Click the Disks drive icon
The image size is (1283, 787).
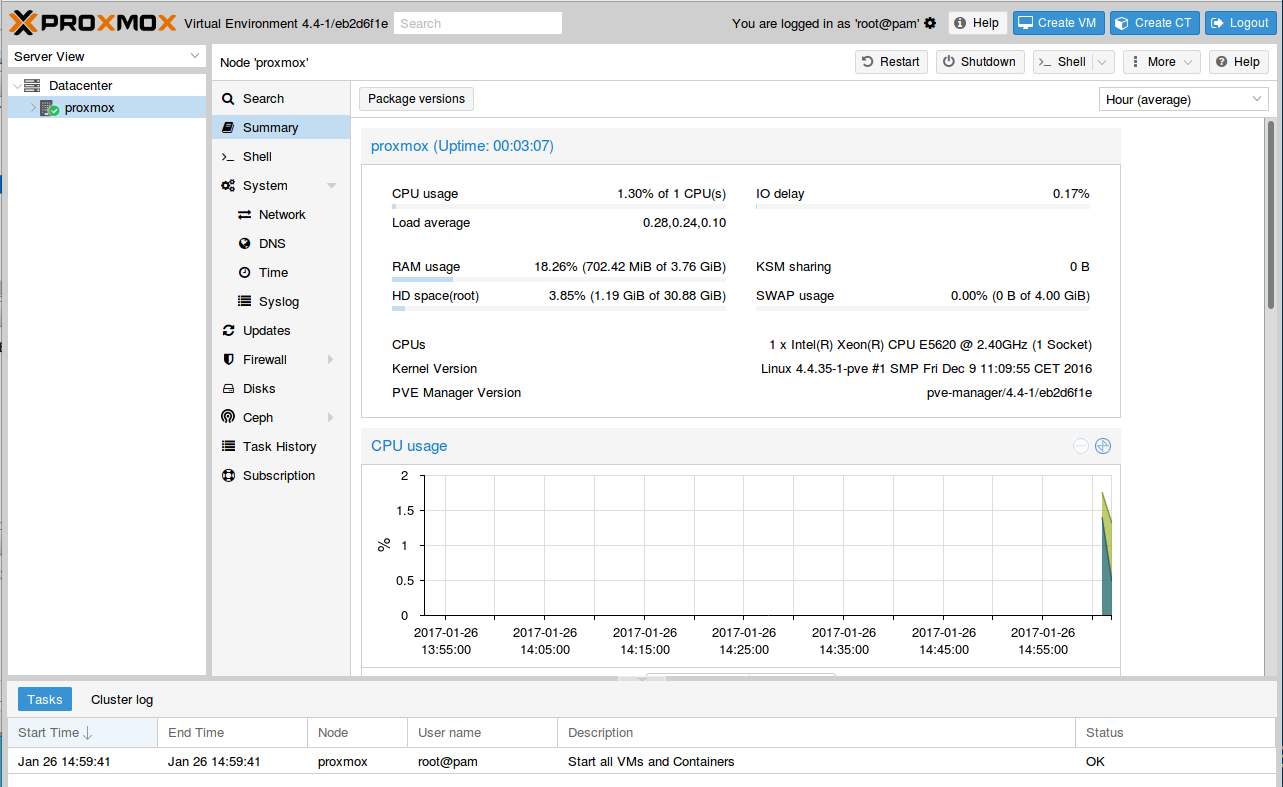pyautogui.click(x=228, y=389)
